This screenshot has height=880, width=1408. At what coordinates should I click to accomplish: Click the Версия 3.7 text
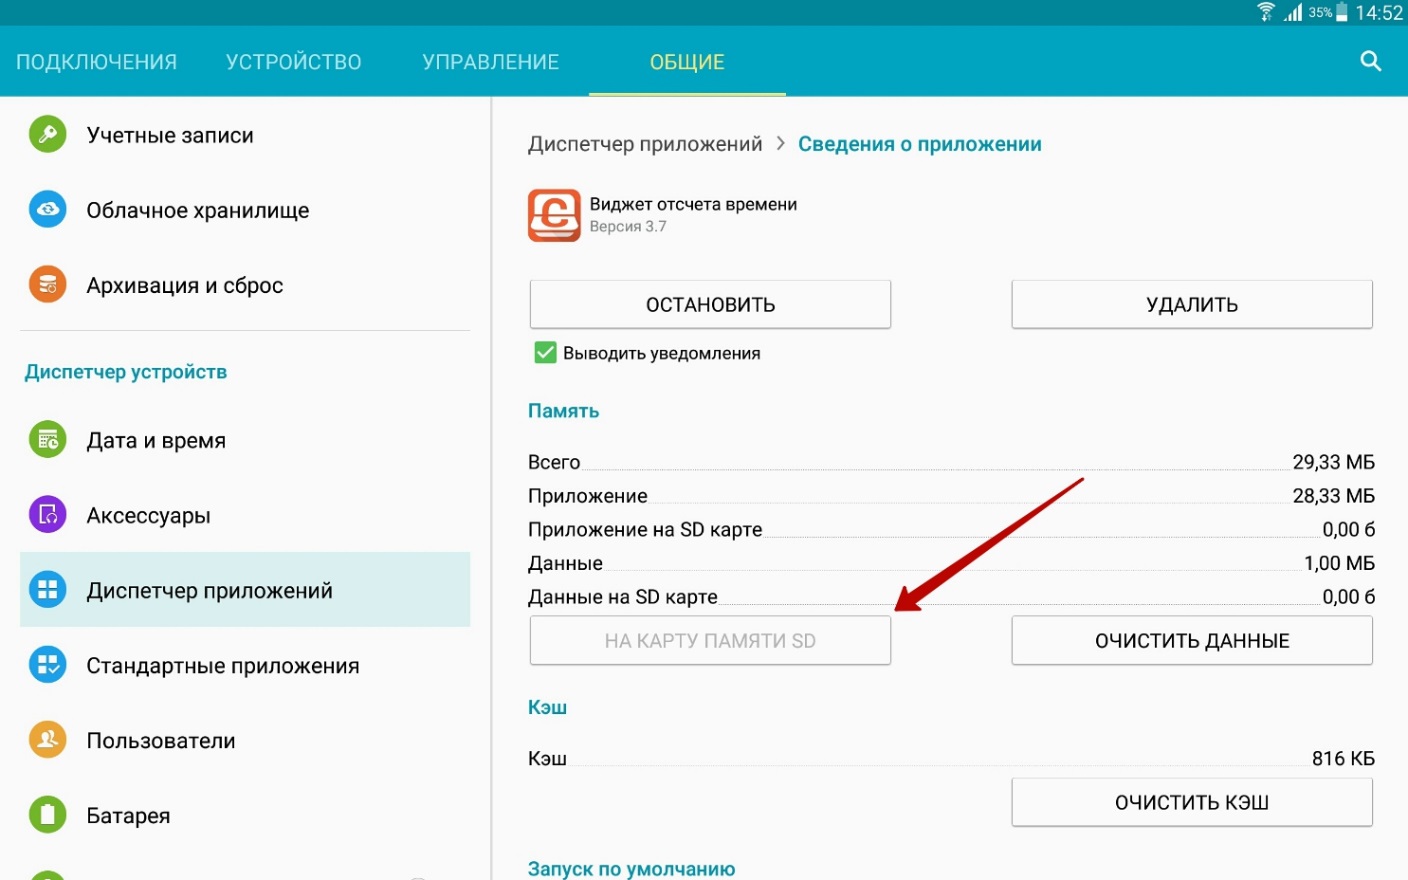pyautogui.click(x=628, y=227)
